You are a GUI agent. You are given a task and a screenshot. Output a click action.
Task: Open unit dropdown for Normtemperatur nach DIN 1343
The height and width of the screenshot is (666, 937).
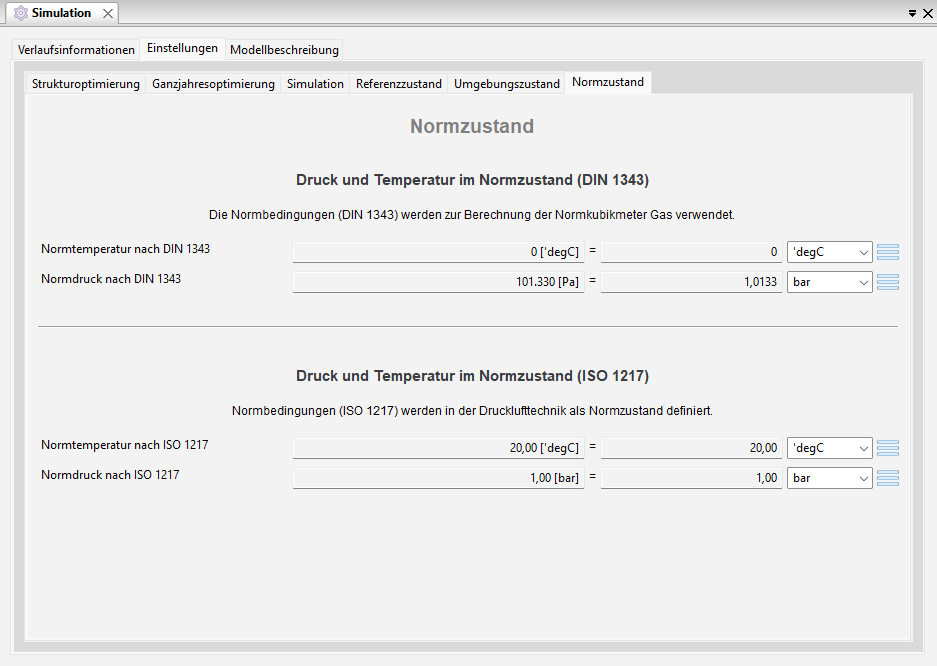830,252
